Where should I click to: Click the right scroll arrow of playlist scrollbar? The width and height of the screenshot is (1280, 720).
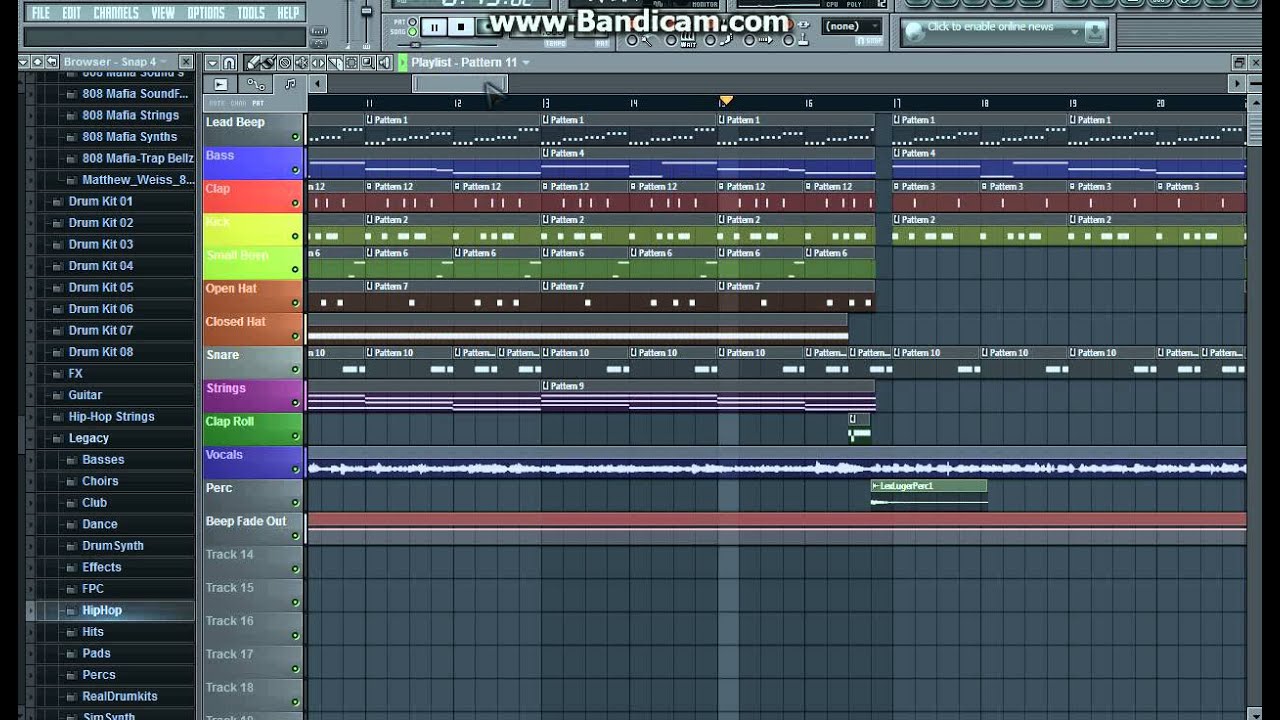1237,84
